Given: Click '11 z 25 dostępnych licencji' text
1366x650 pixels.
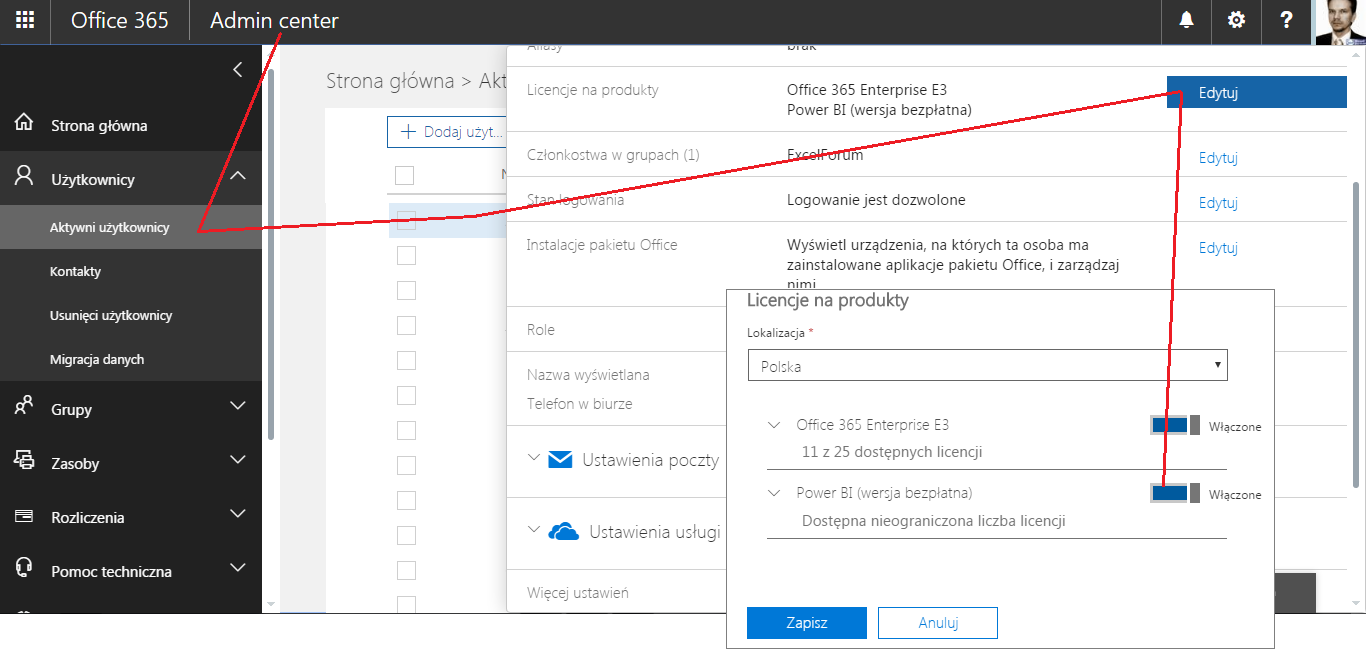Looking at the screenshot, I should [x=892, y=452].
